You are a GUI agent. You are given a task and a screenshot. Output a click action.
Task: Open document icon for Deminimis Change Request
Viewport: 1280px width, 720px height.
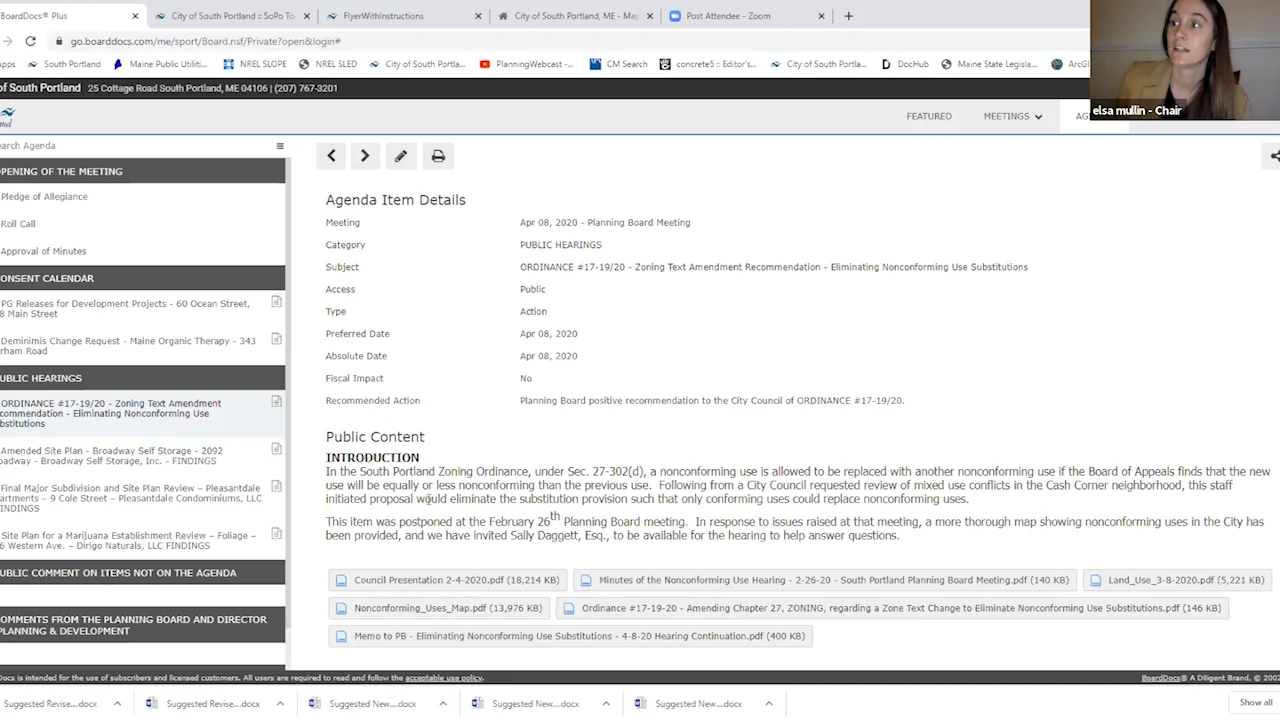[277, 340]
